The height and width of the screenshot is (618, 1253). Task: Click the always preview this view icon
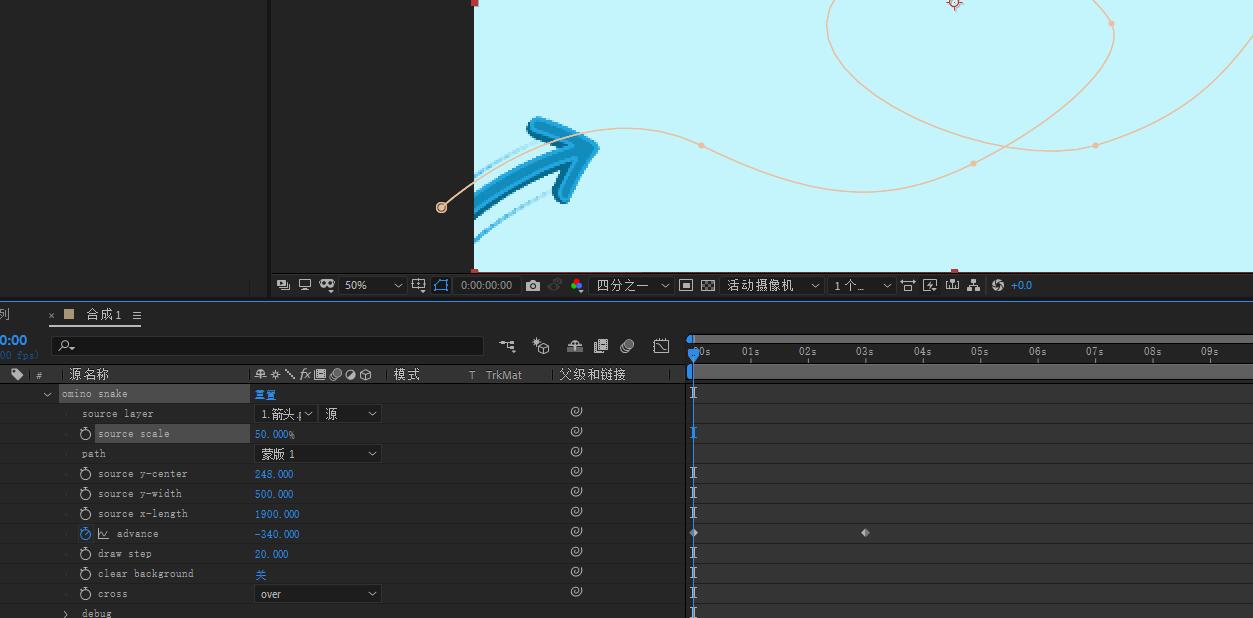click(x=284, y=285)
